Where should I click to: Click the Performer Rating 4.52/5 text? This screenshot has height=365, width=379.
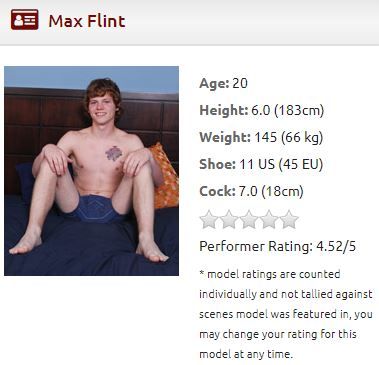tap(277, 247)
